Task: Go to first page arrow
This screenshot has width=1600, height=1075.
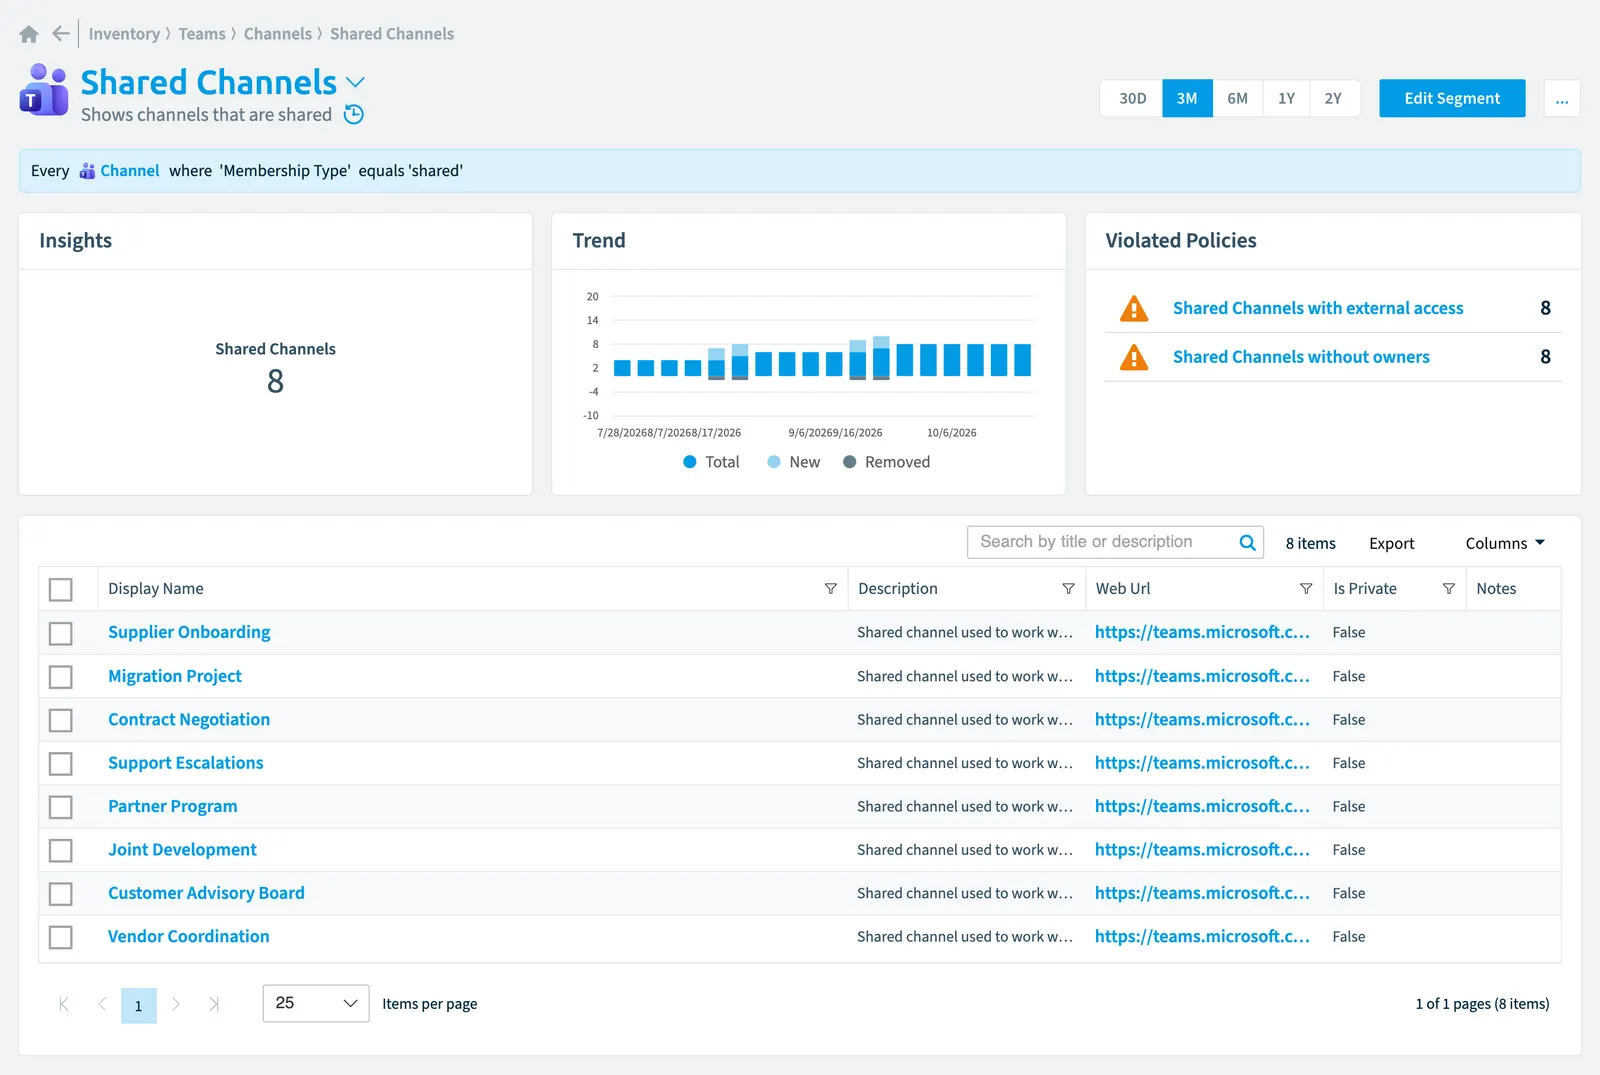Action: (64, 1004)
